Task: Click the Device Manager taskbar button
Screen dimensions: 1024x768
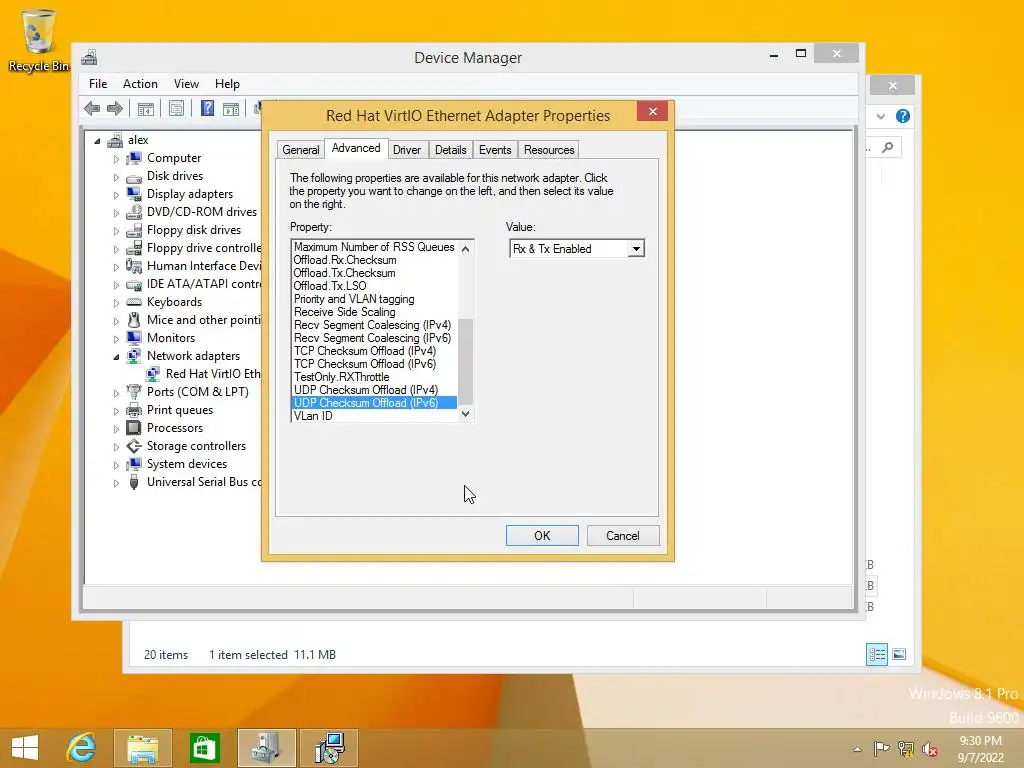Action: point(266,748)
